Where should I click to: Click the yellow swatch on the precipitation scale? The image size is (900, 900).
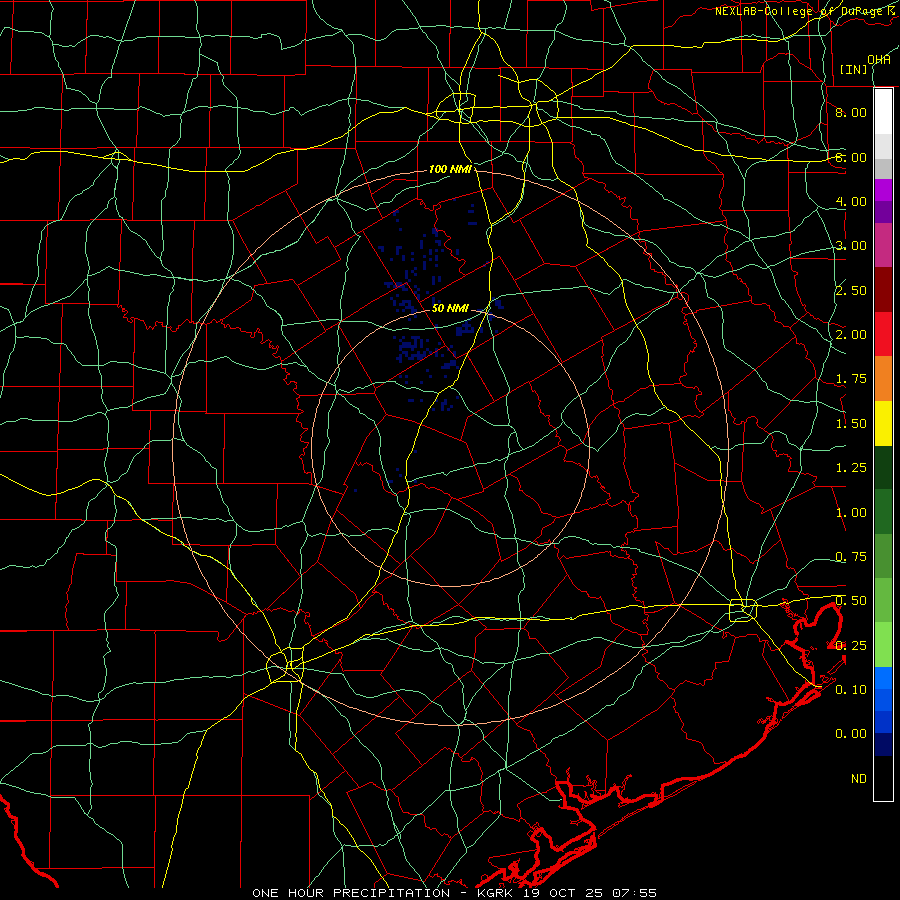click(x=883, y=423)
